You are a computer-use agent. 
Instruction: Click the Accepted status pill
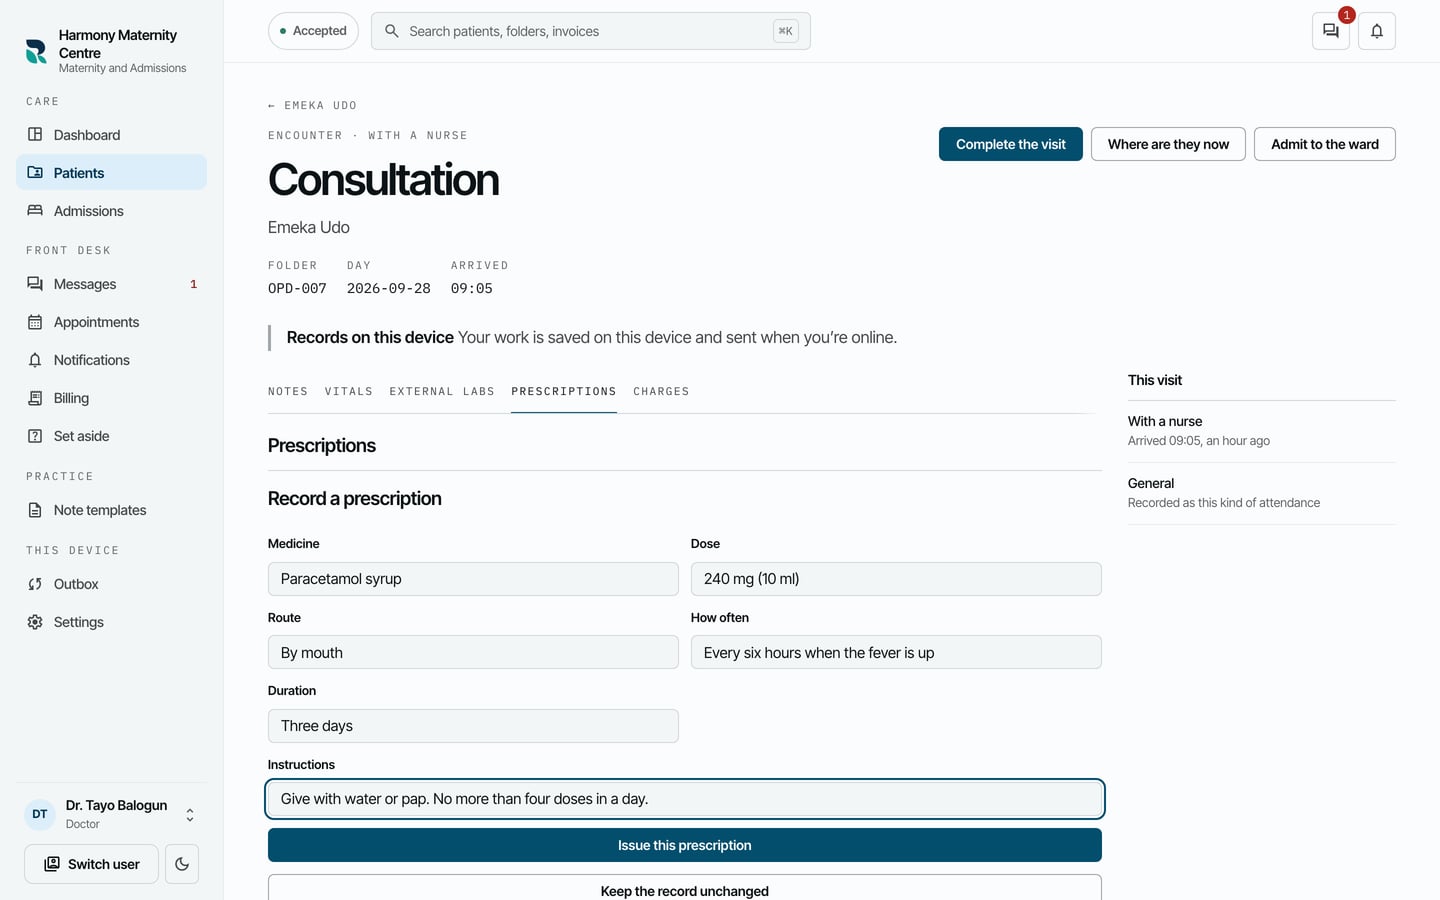click(313, 31)
